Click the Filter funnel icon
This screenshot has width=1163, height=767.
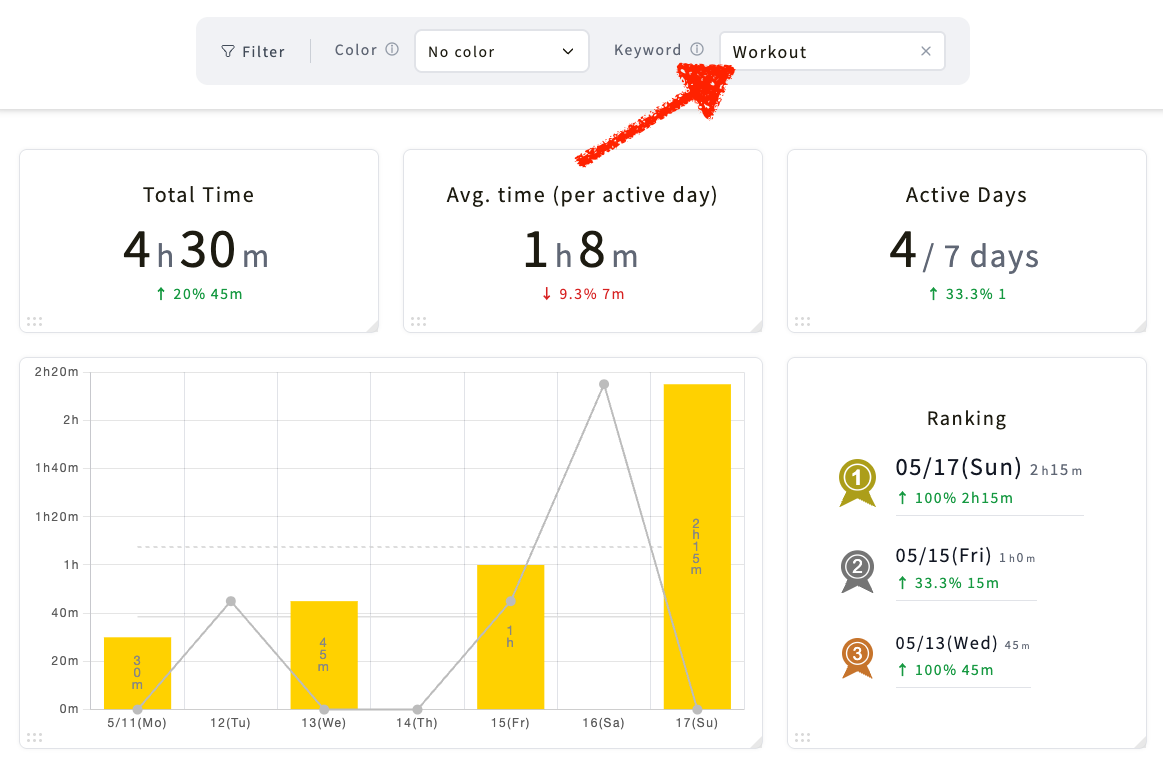point(228,51)
